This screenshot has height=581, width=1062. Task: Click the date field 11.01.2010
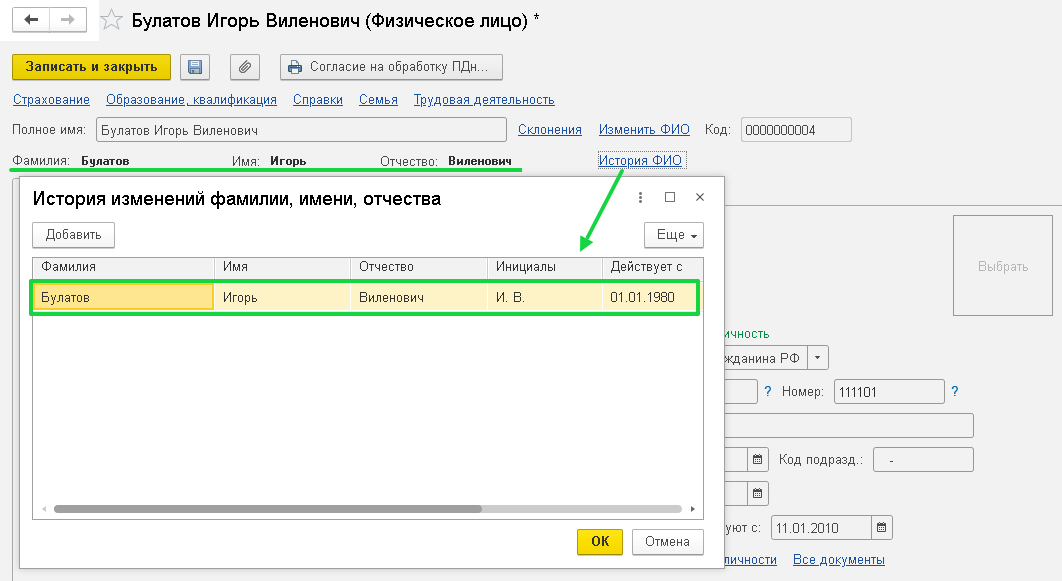(x=821, y=528)
